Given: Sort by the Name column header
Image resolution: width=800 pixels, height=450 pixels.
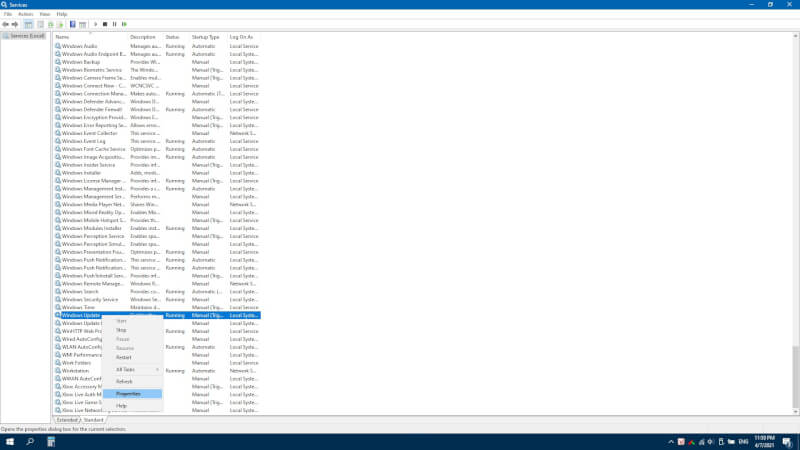Looking at the screenshot, I should [90, 37].
